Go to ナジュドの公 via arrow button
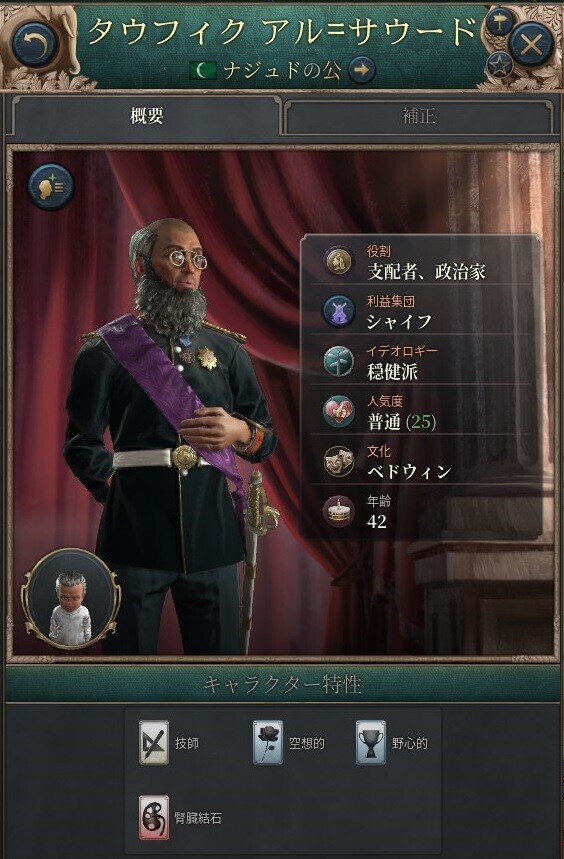564x859 pixels. 362,70
